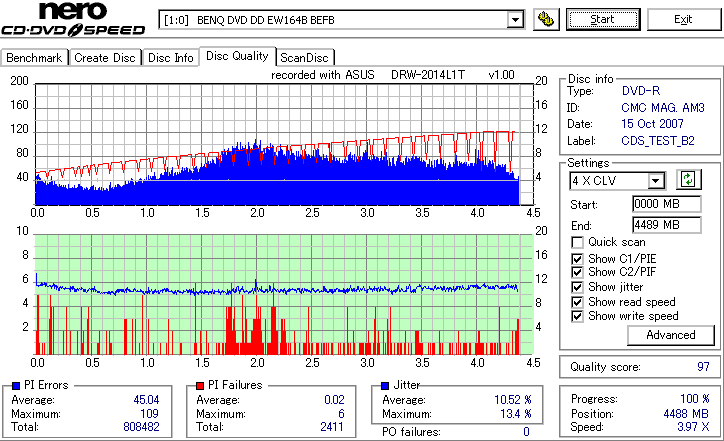Click the Nero CD-DVD Speed logo
This screenshot has height=441, width=724.
[x=73, y=19]
